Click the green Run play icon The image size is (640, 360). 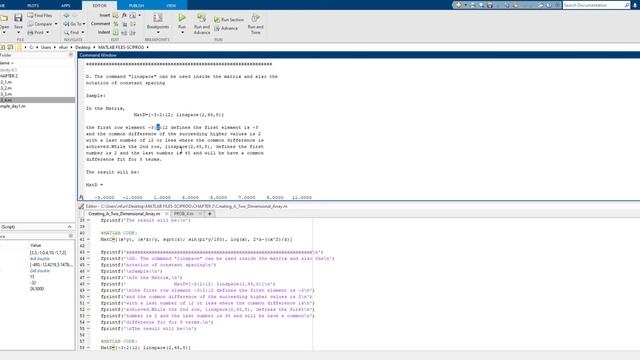click(x=182, y=18)
